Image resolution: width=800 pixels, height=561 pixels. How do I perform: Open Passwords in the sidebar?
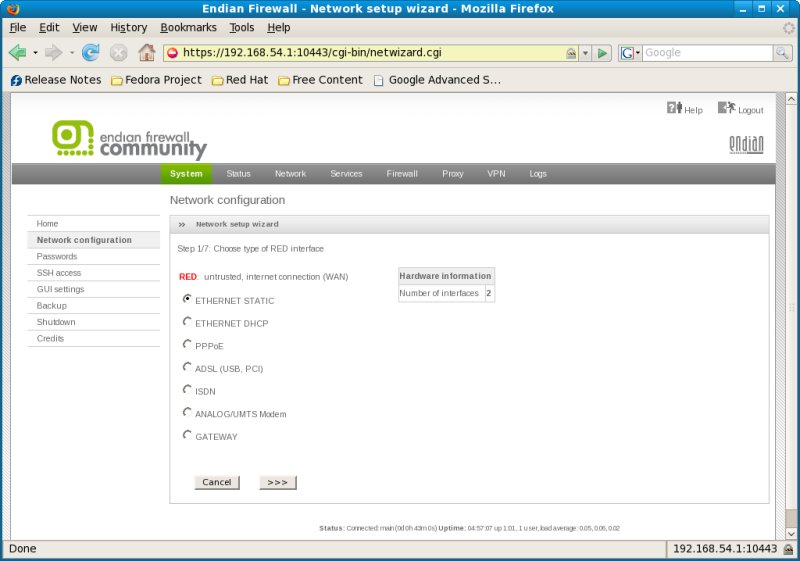point(93,257)
